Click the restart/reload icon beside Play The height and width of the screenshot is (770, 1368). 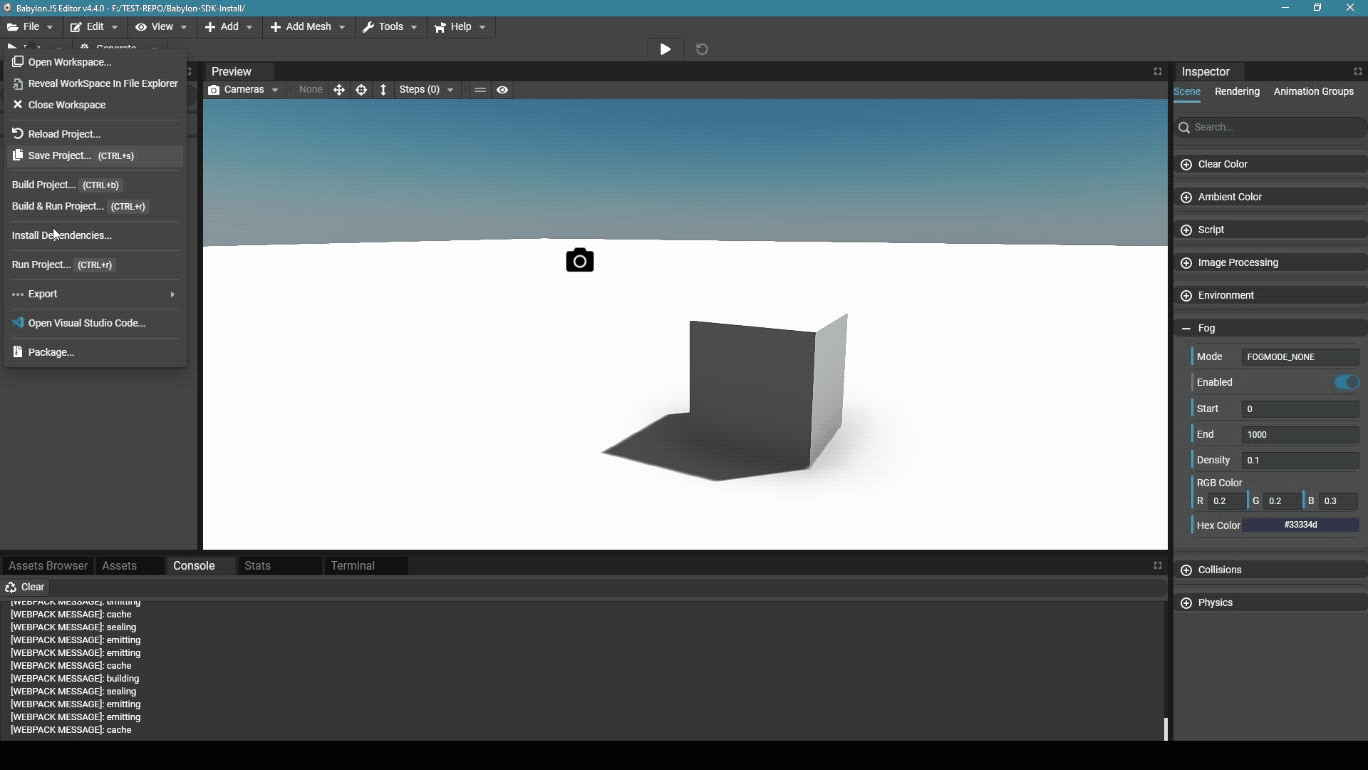(x=702, y=49)
